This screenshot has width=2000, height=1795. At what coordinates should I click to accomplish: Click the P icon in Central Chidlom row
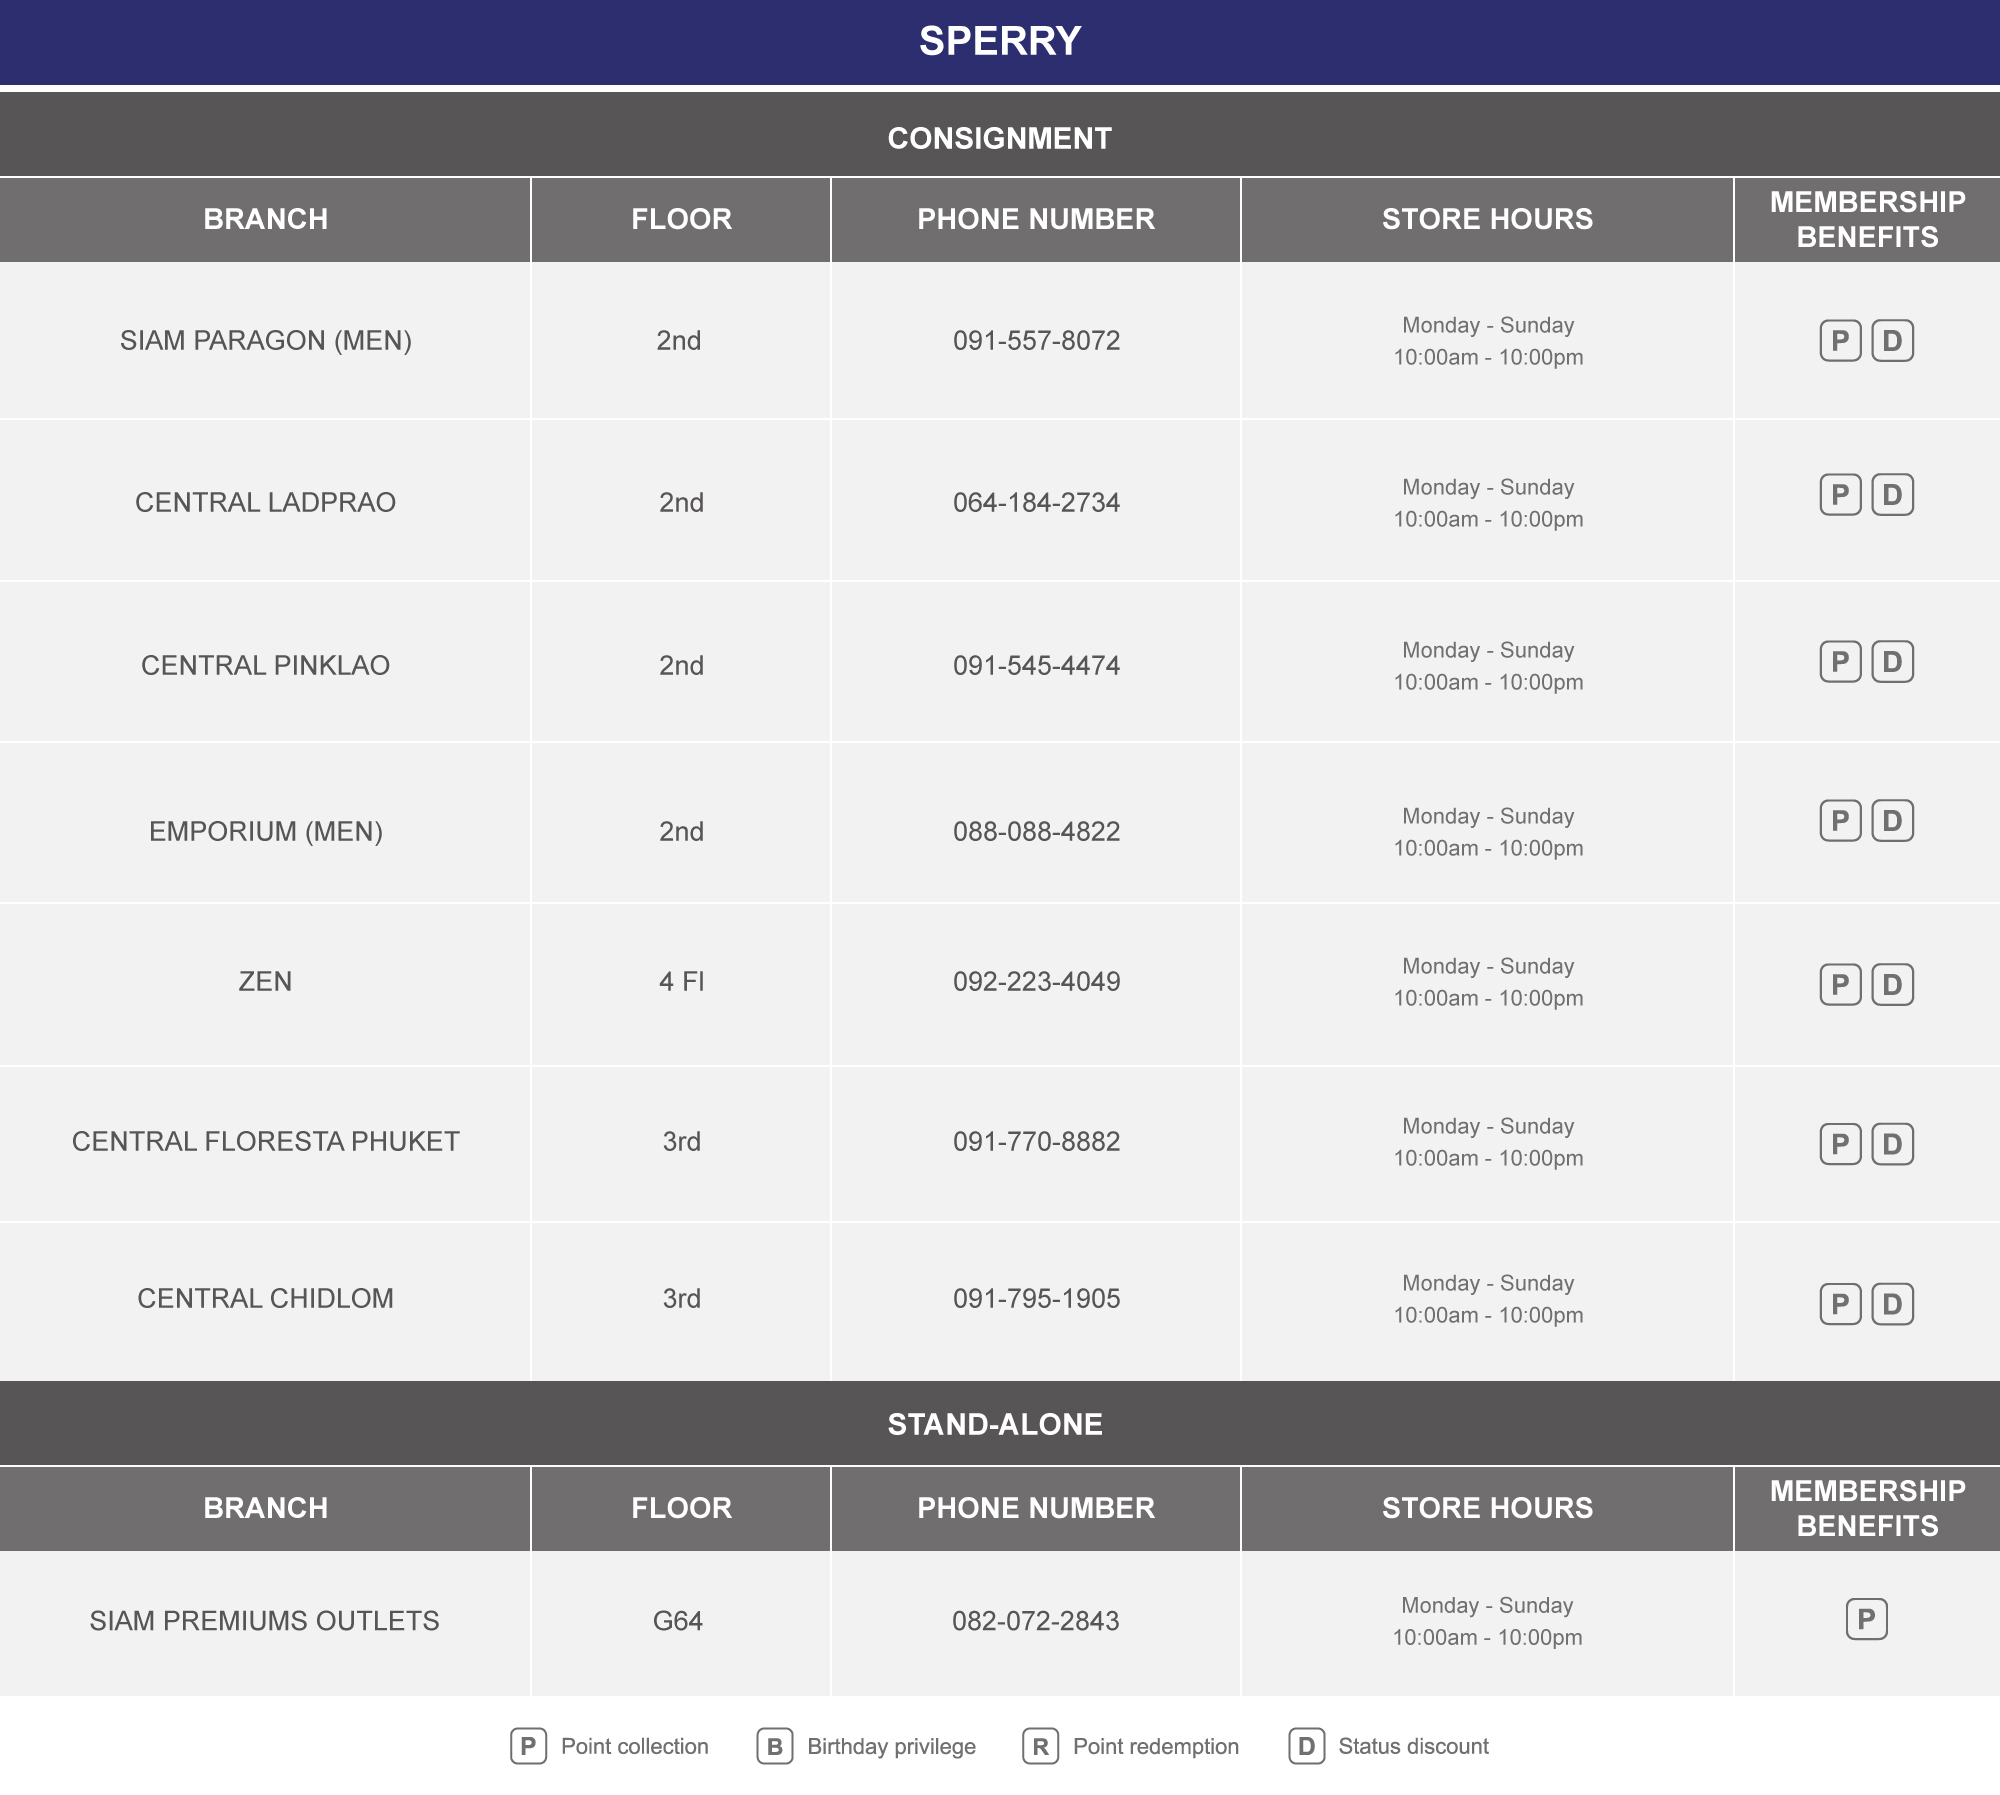pos(1840,1304)
